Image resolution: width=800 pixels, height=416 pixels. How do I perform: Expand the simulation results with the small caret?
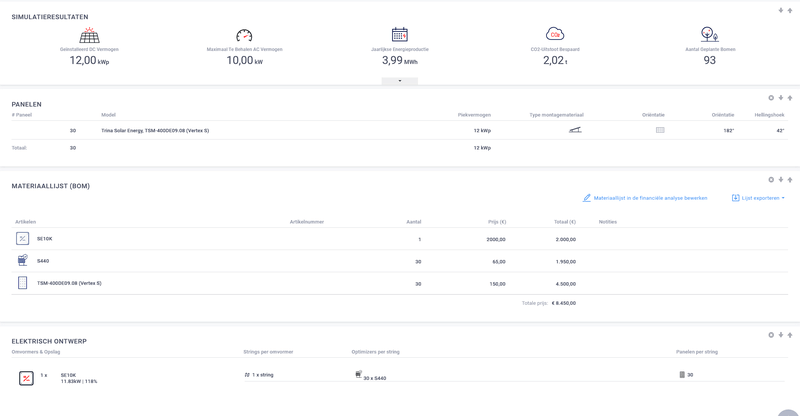(x=399, y=81)
